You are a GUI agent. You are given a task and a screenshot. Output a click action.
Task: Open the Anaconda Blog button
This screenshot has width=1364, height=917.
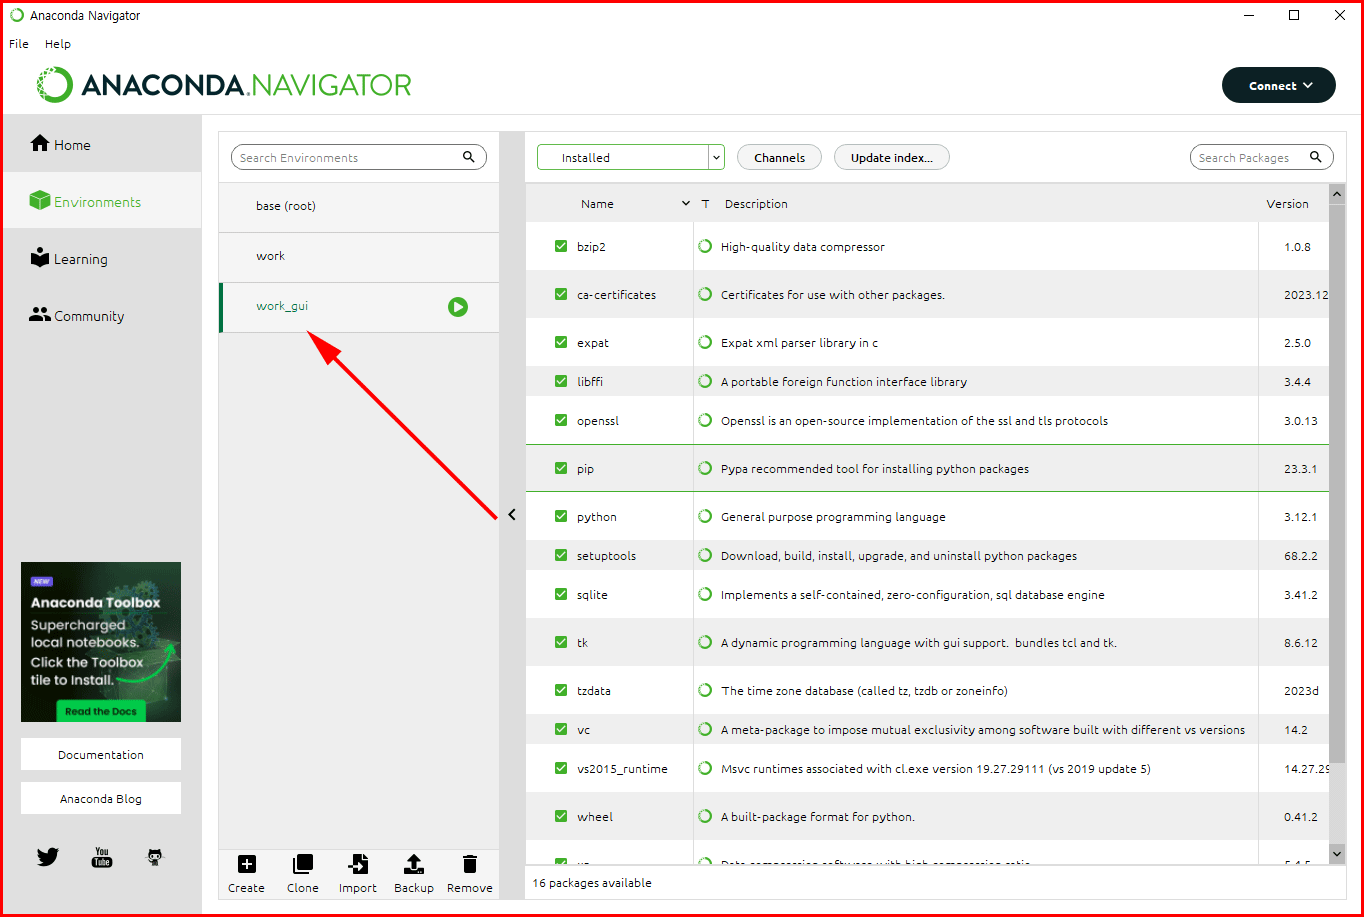(x=101, y=798)
